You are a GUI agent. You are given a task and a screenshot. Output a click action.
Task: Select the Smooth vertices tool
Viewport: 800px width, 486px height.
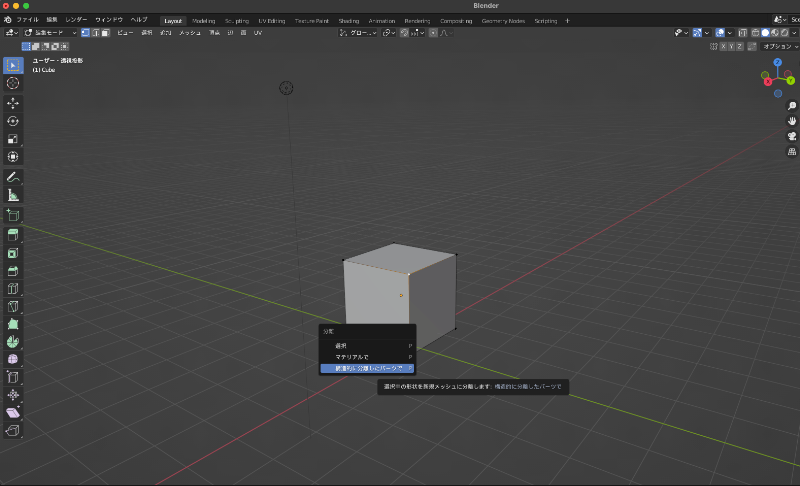point(13,360)
